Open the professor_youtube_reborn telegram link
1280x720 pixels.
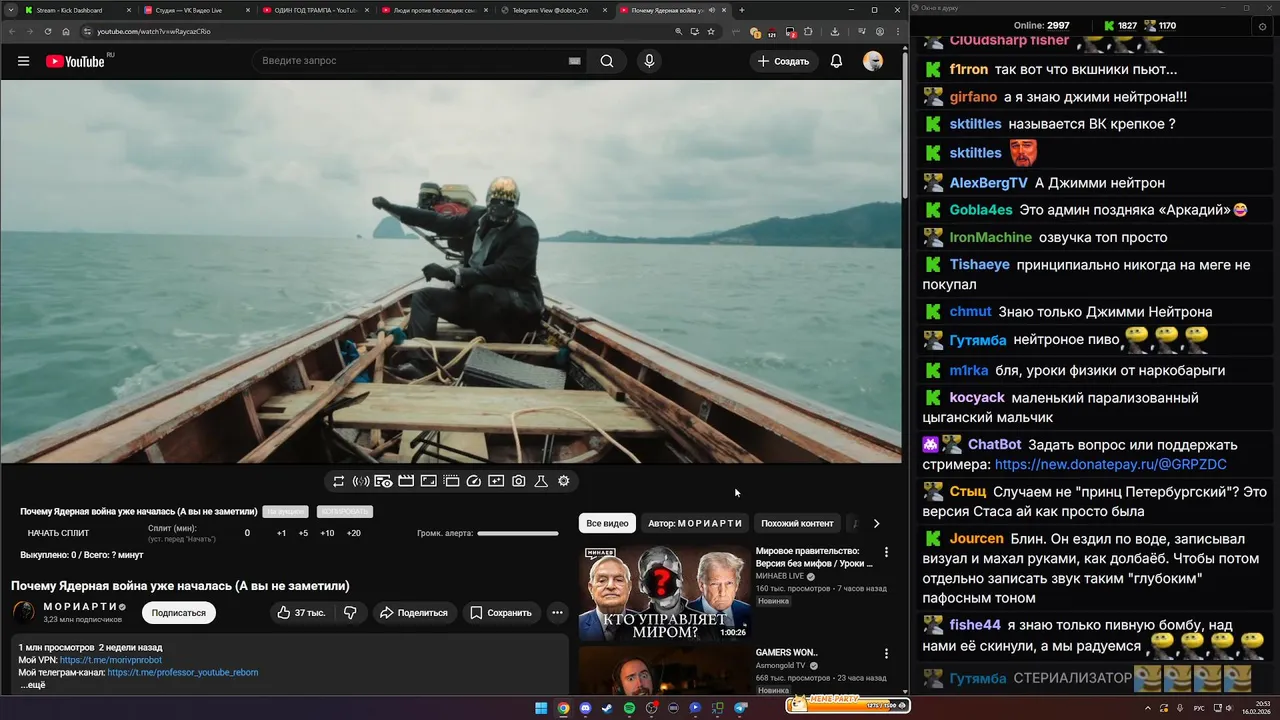tap(183, 672)
